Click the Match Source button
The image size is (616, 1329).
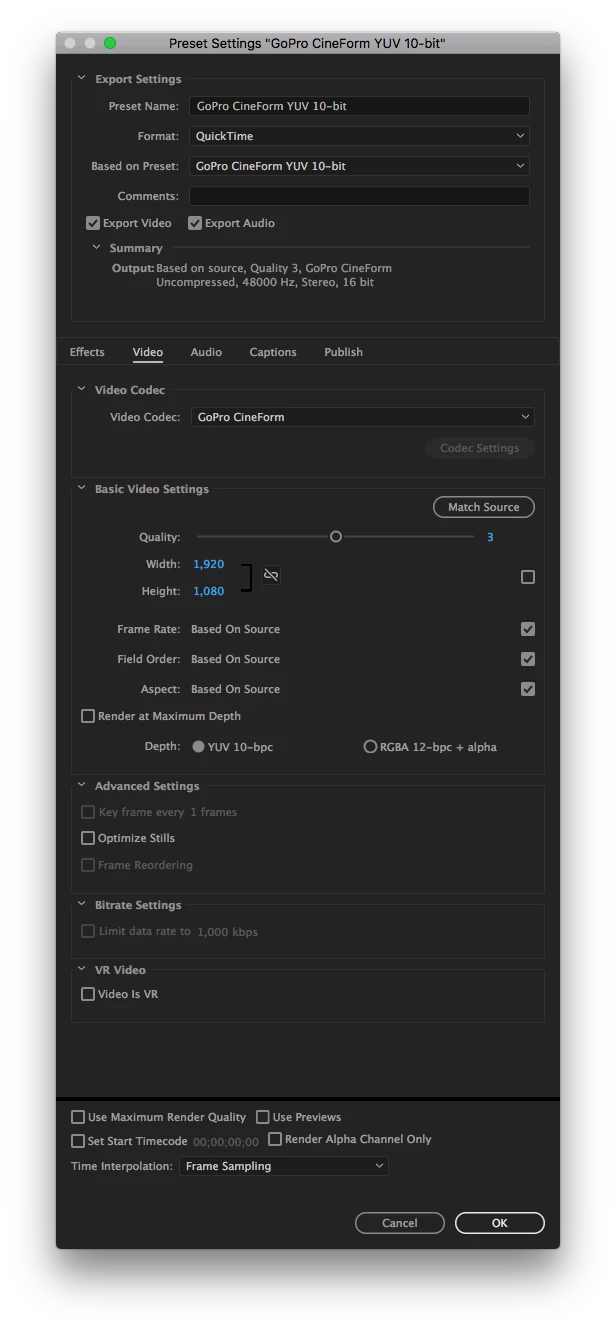tap(484, 507)
